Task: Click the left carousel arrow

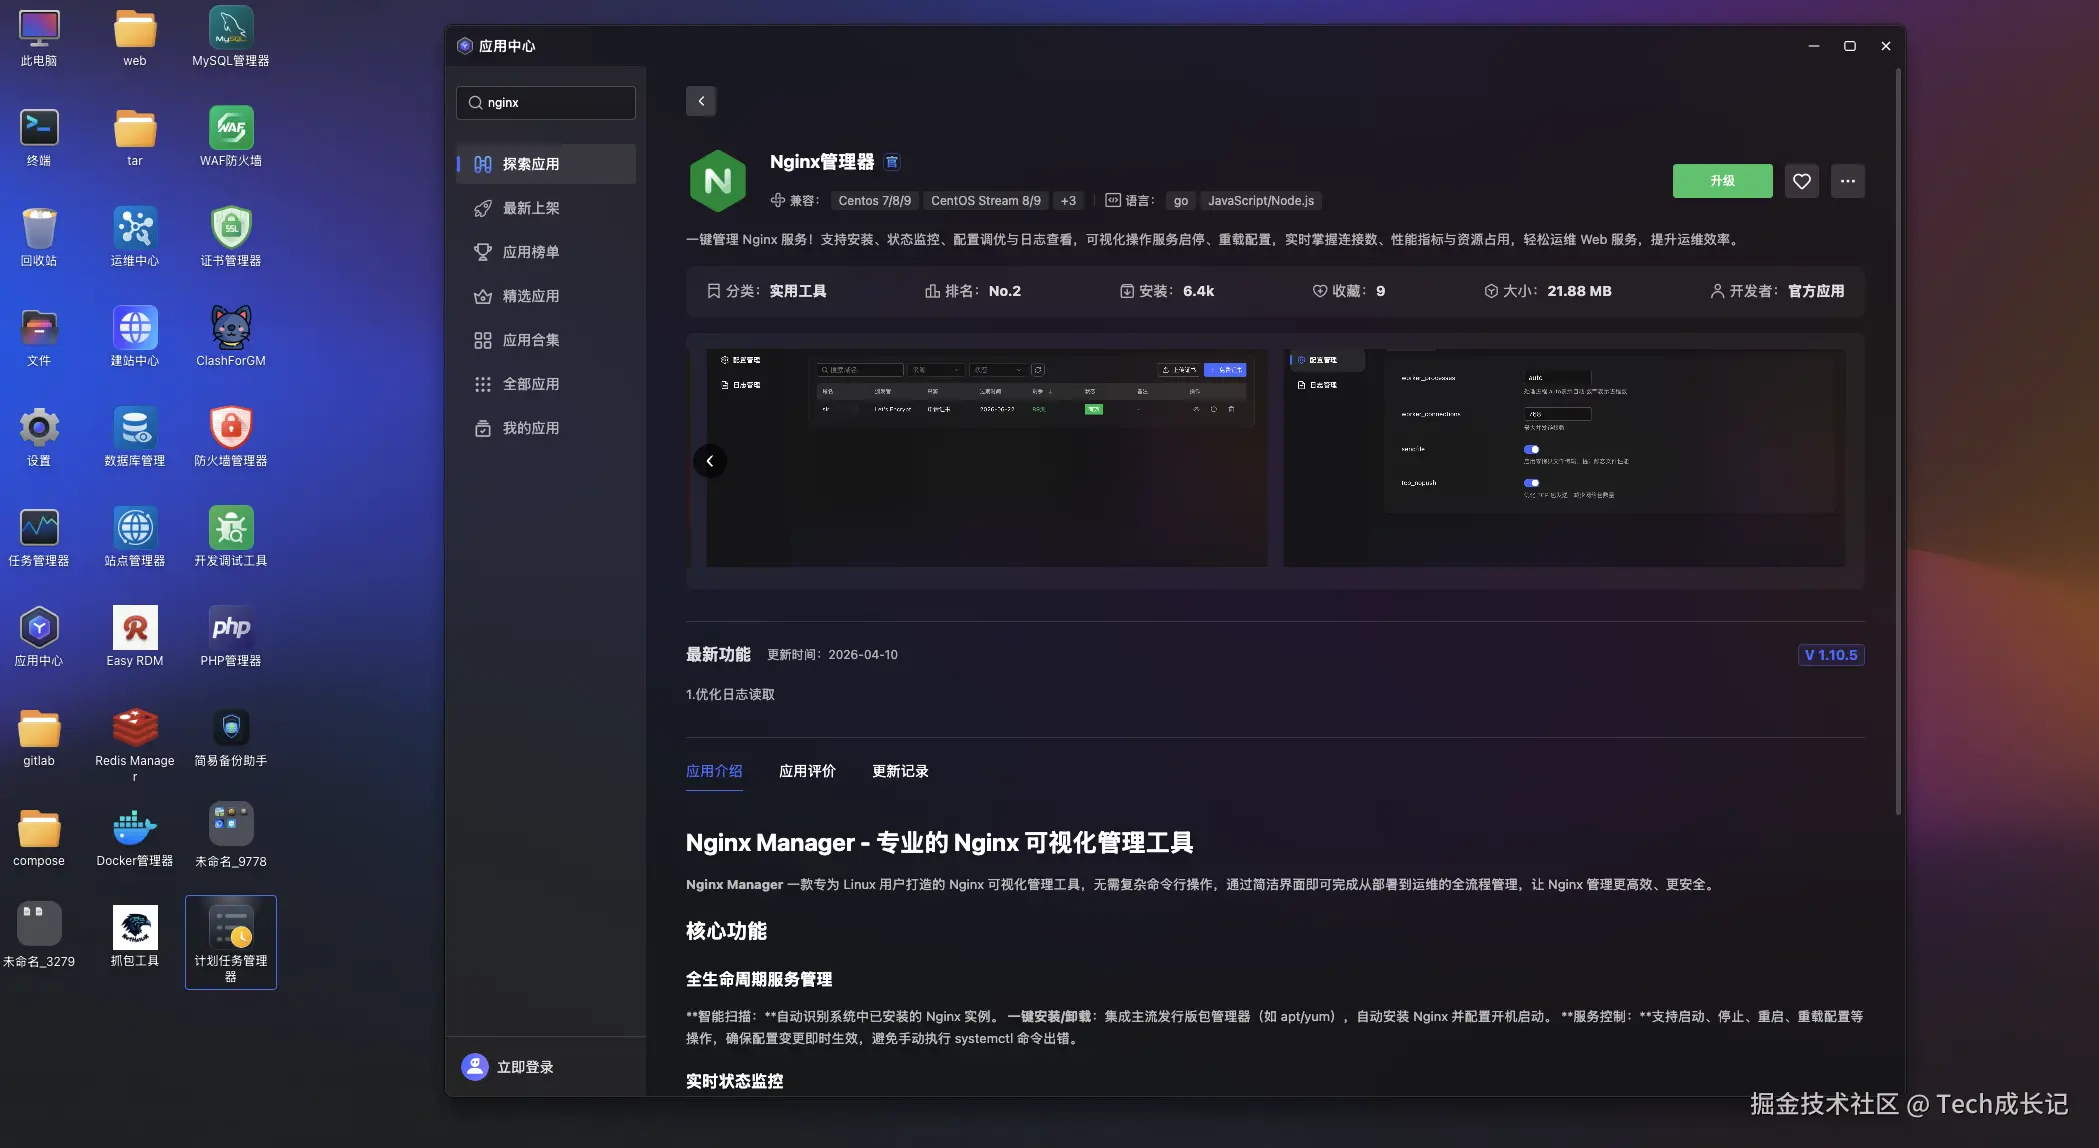Action: 711,461
